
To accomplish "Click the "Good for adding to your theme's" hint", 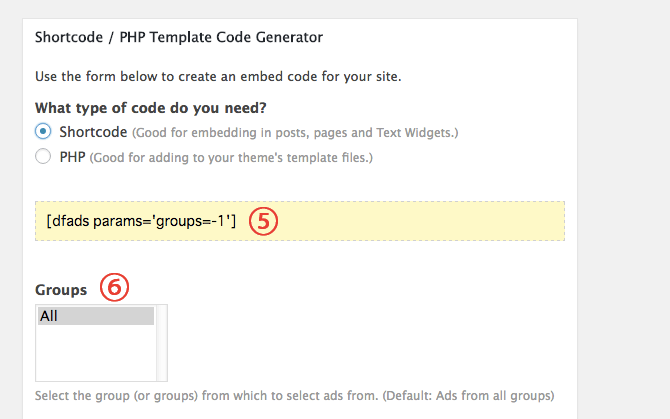I will (x=231, y=158).
